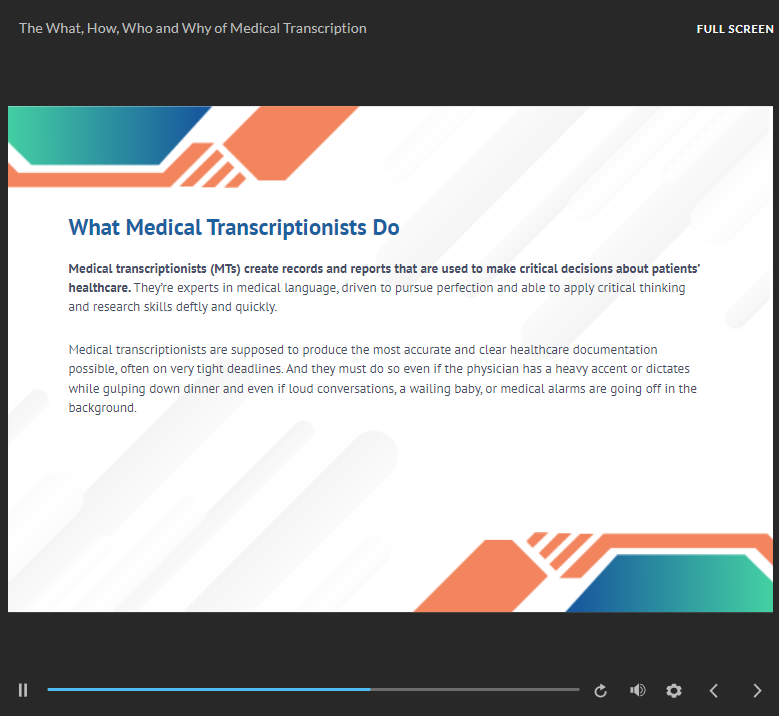Click the word "background." ending the paragraph
Viewport: 779px width, 716px height.
(x=102, y=408)
